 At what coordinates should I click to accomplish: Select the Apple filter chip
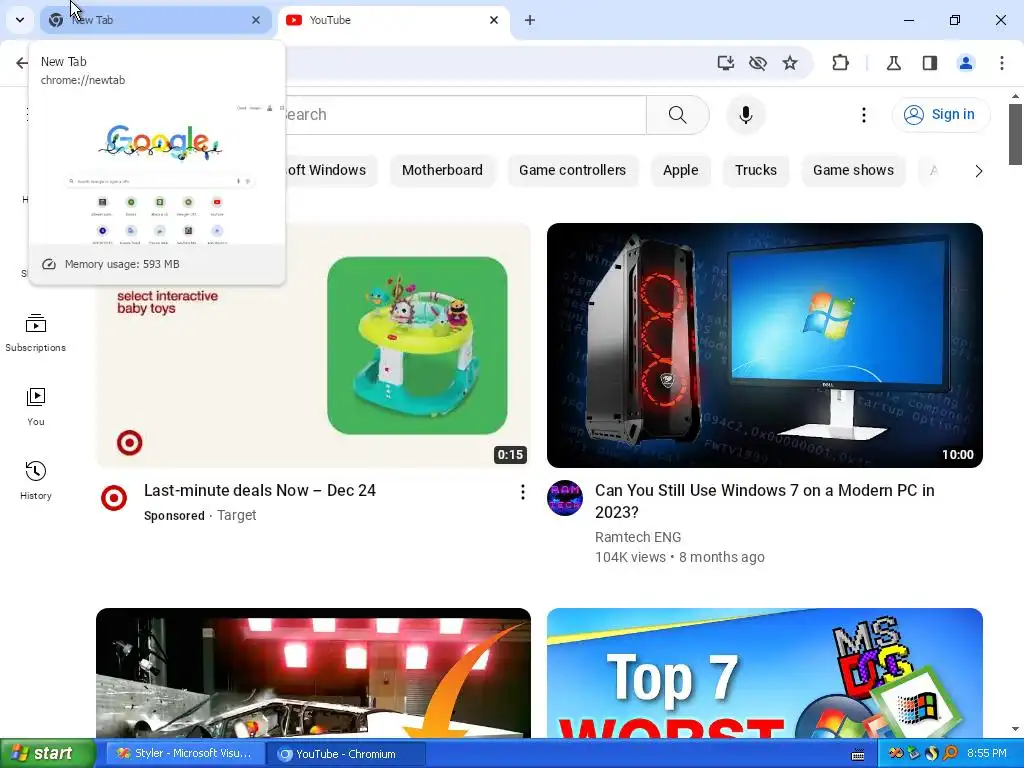coord(680,170)
